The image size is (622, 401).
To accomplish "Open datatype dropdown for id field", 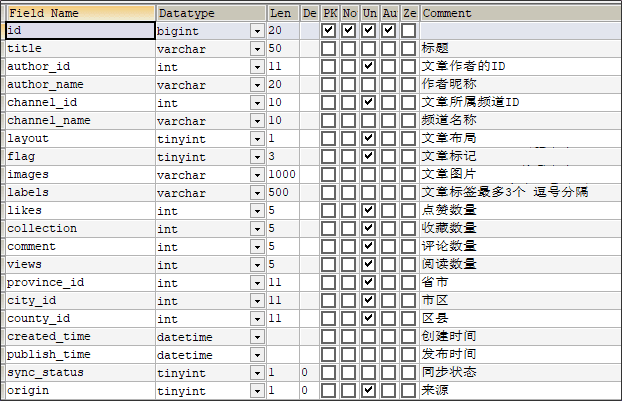I will [x=257, y=31].
